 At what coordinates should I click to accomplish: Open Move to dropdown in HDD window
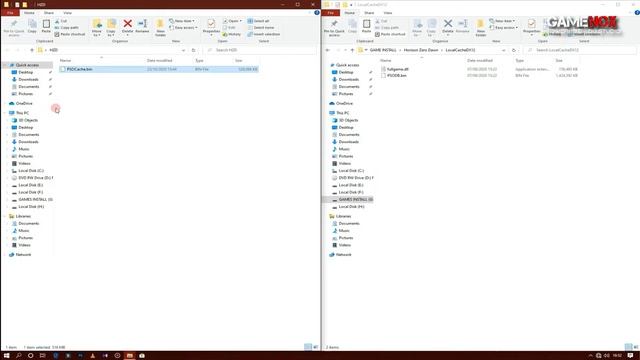coord(97,28)
